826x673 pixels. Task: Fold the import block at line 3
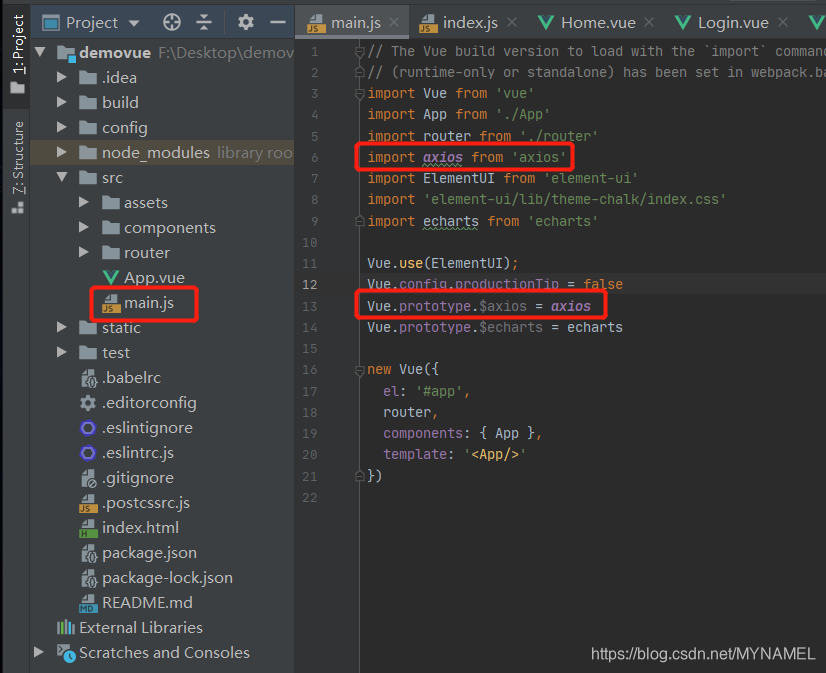tap(360, 94)
